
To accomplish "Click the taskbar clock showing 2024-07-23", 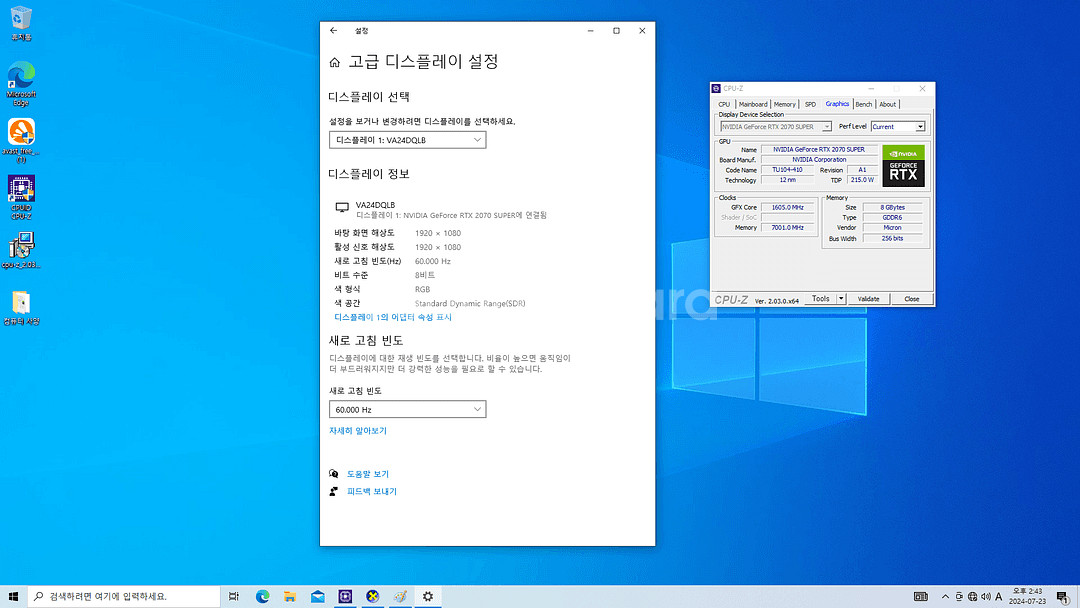I will tap(1027, 596).
